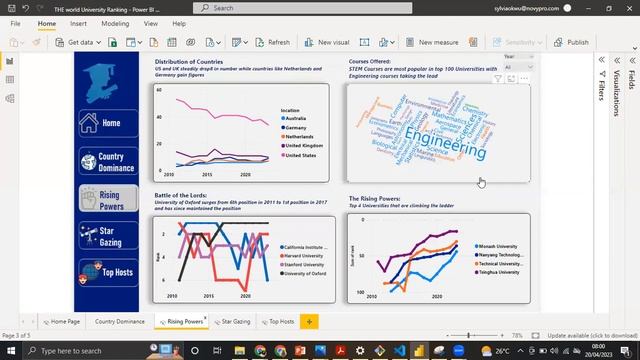This screenshot has width=640, height=360.
Task: Click the Search box in title bar
Action: pyautogui.click(x=302, y=8)
